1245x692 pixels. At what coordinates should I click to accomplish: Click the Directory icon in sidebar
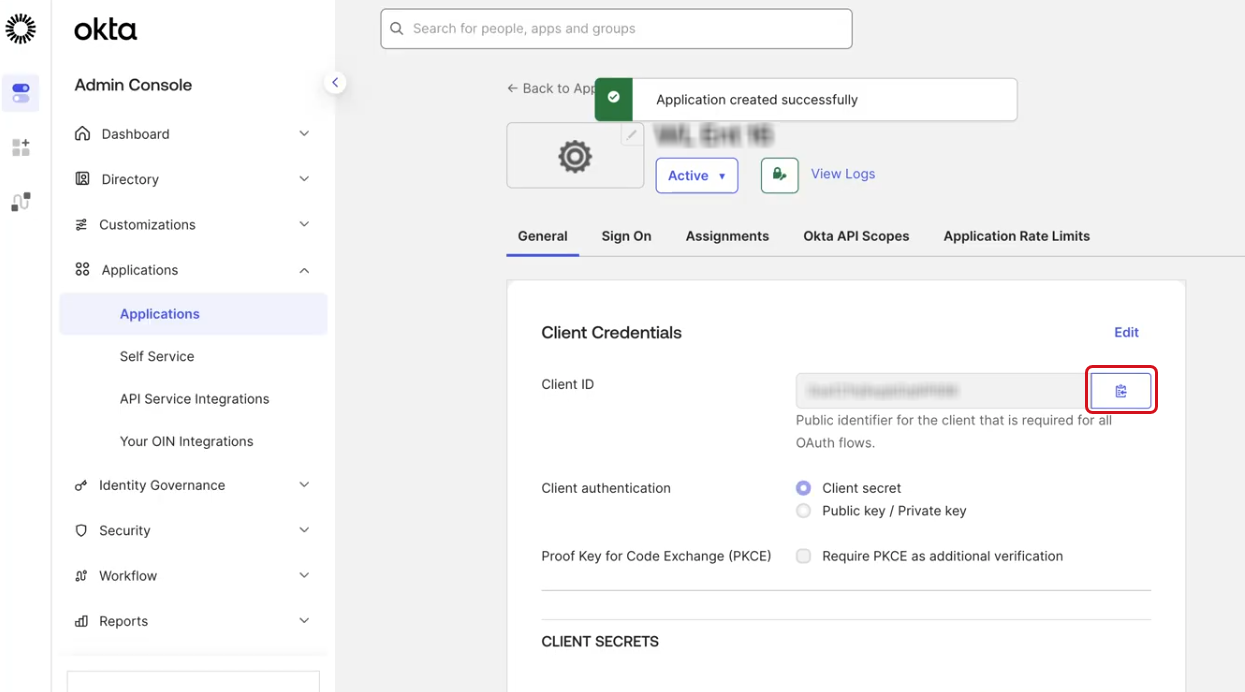82,179
